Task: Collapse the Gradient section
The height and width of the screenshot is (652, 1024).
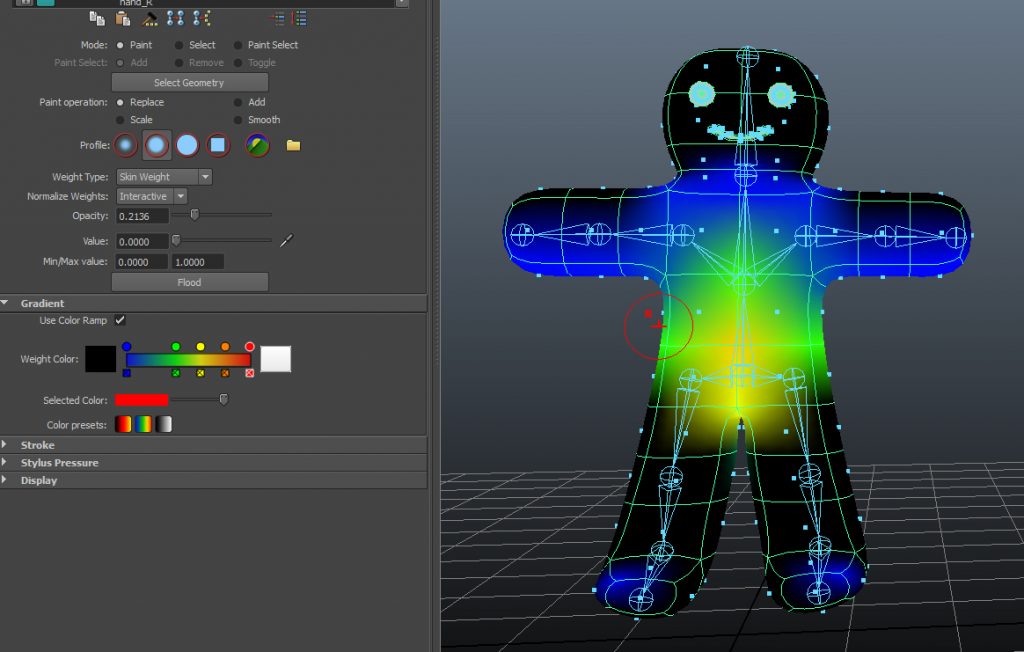Action: click(5, 303)
